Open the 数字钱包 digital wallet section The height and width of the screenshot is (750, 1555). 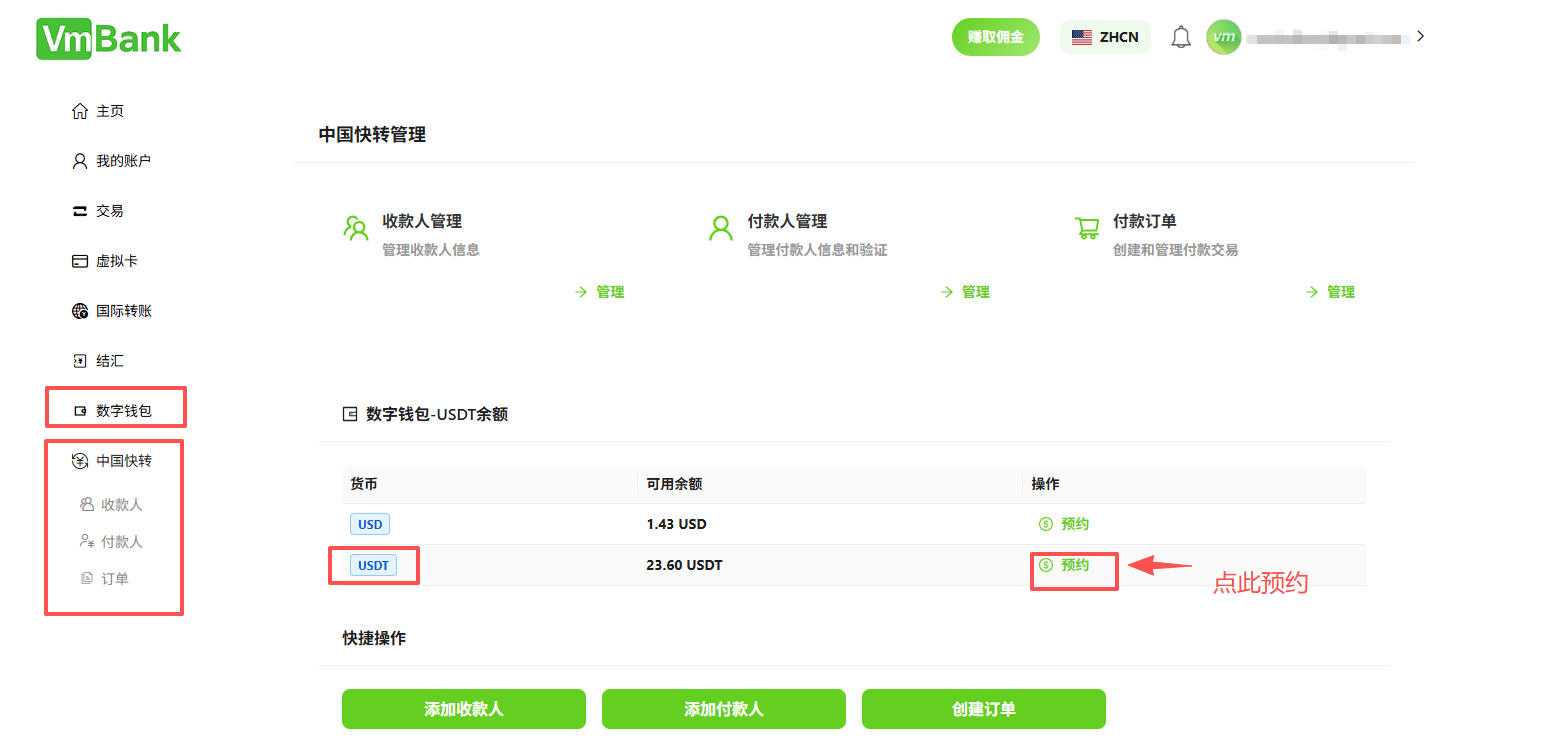tap(116, 407)
